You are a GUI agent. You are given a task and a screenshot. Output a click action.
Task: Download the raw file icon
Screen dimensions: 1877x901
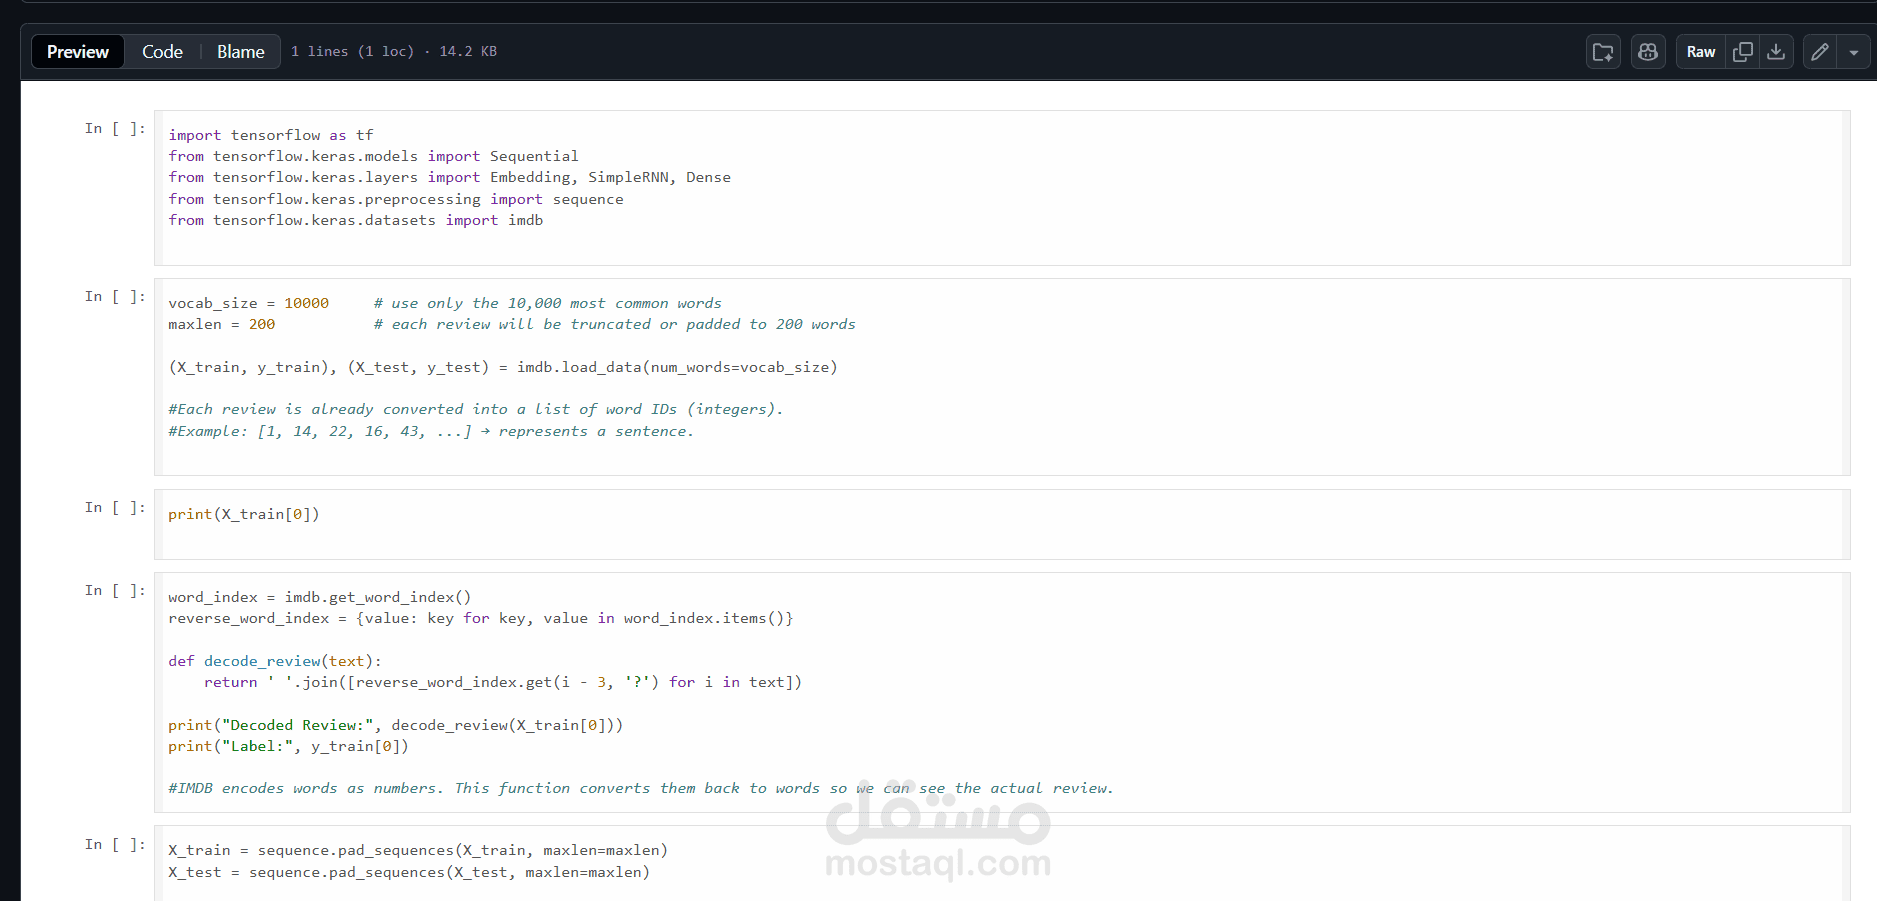pos(1776,52)
